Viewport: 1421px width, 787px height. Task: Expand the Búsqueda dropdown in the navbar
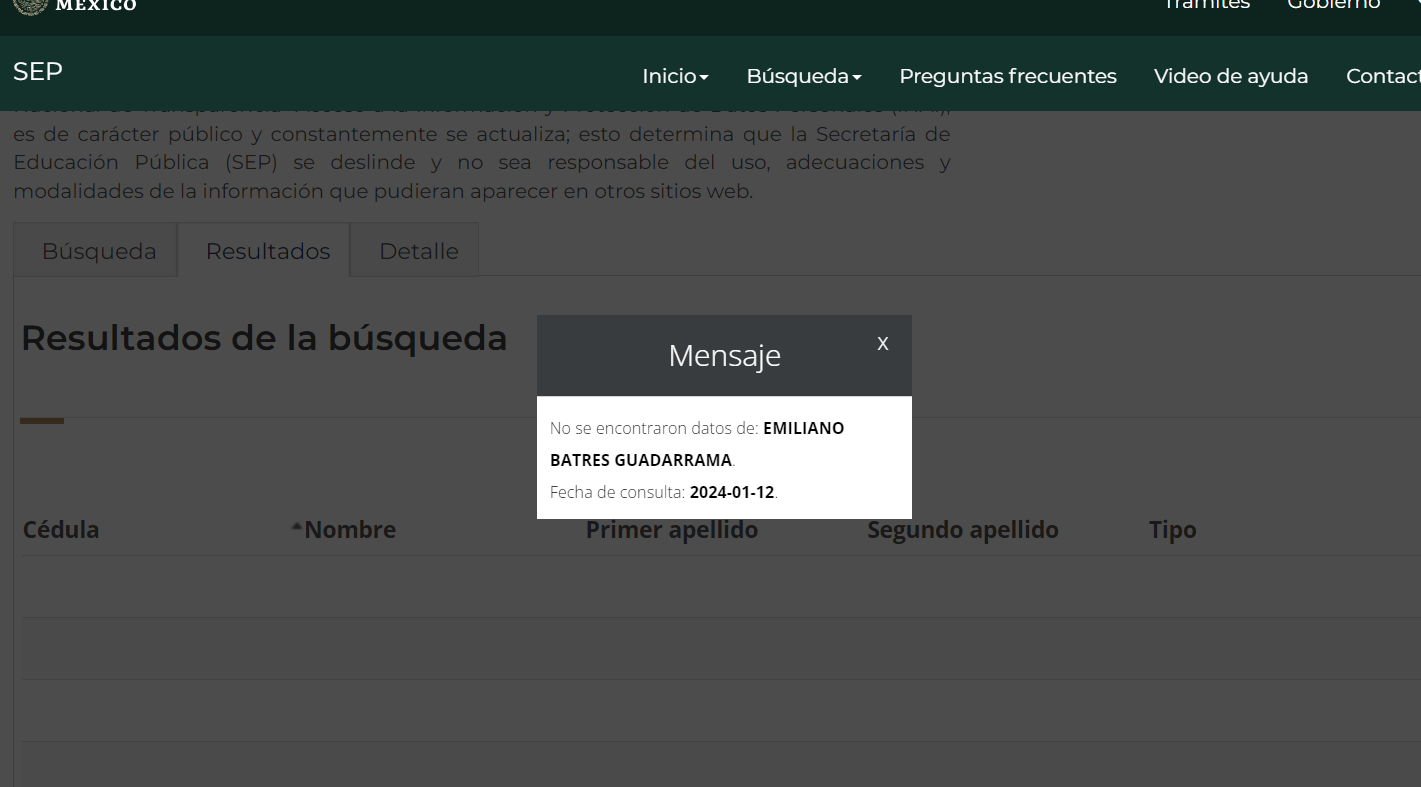click(803, 77)
